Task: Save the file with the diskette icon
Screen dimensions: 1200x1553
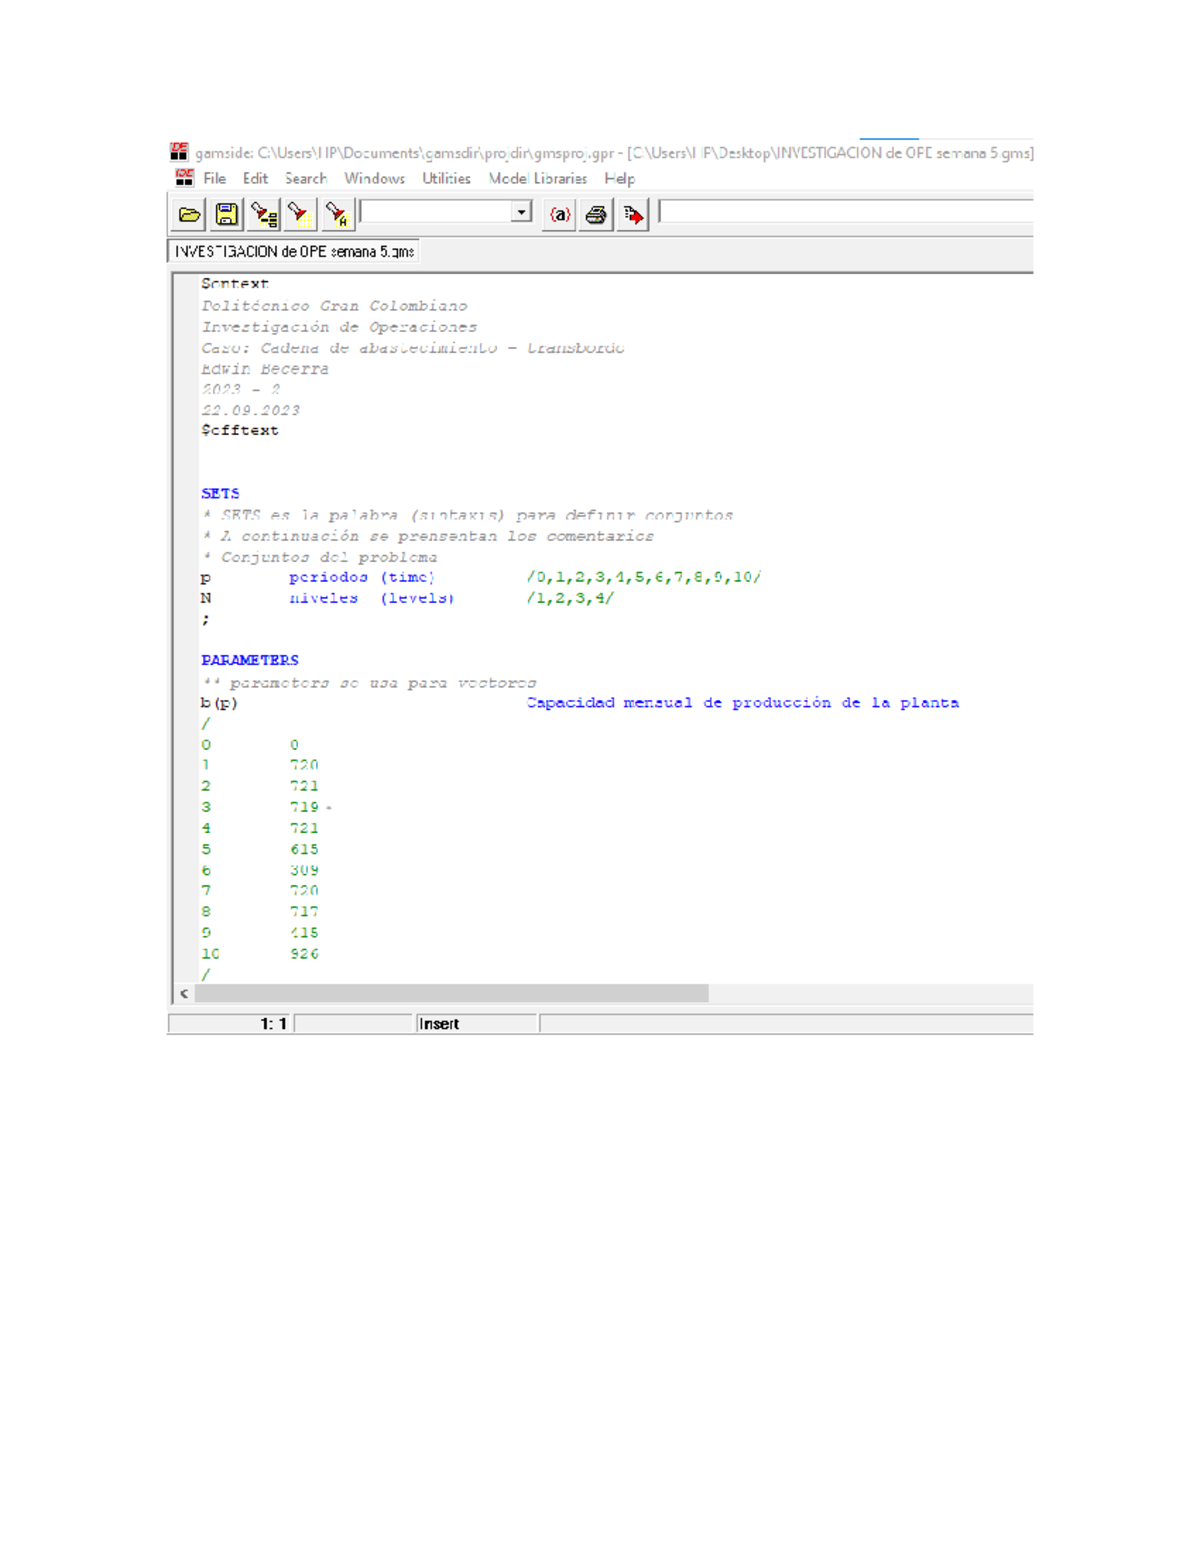Action: pos(227,214)
